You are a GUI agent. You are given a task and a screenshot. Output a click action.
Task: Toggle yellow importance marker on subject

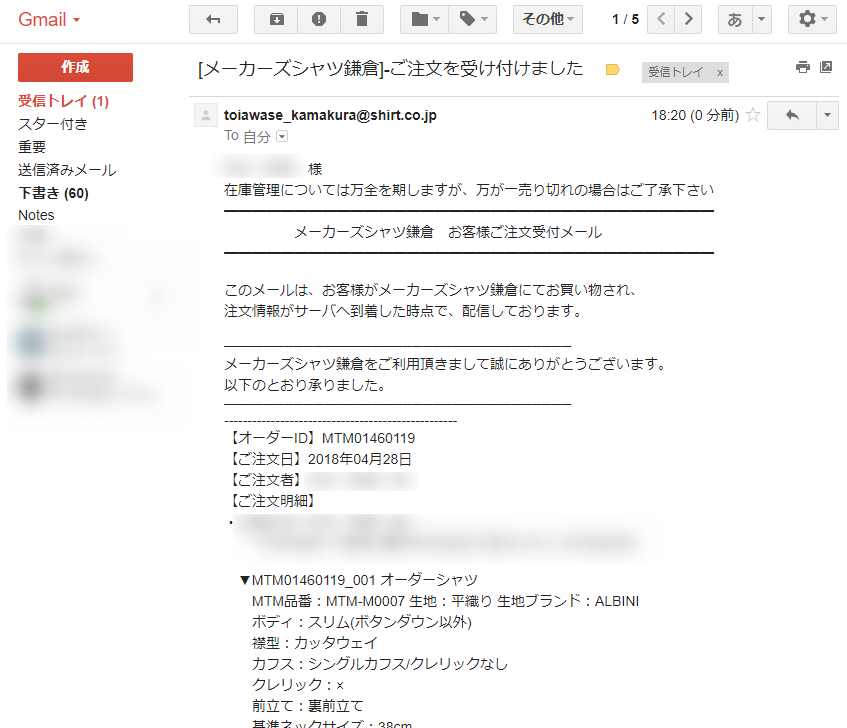(613, 70)
